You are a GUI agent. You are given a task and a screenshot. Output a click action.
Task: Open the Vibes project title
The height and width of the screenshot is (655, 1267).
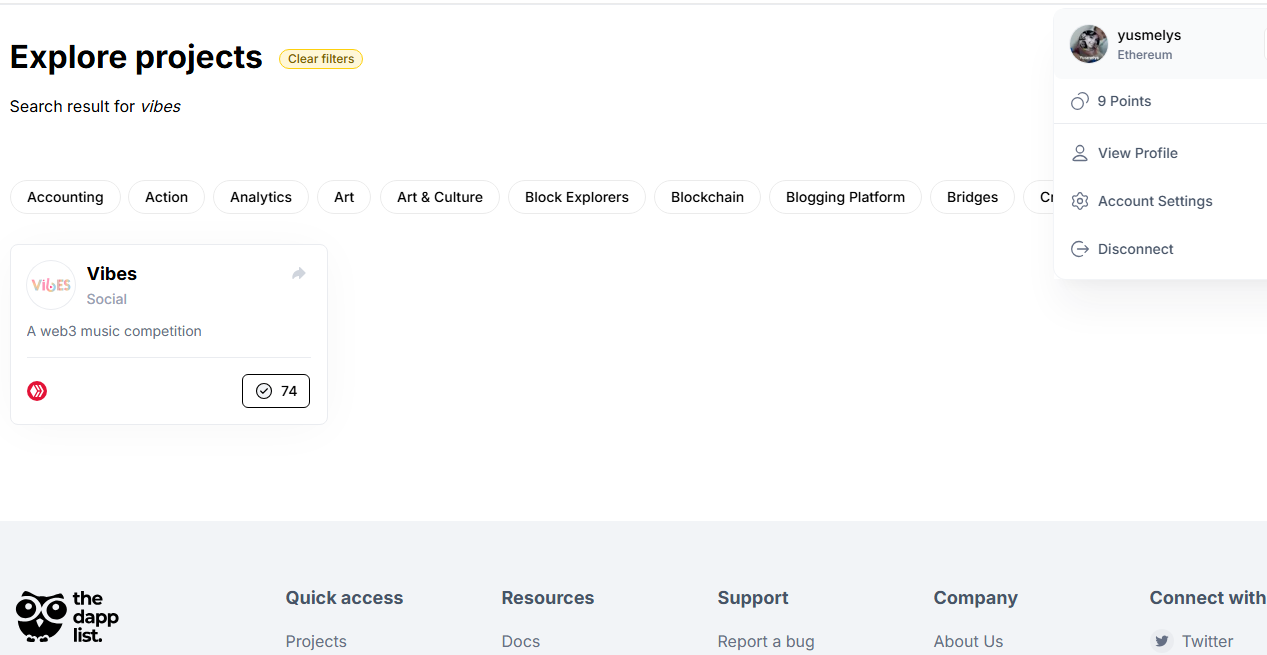pos(112,273)
